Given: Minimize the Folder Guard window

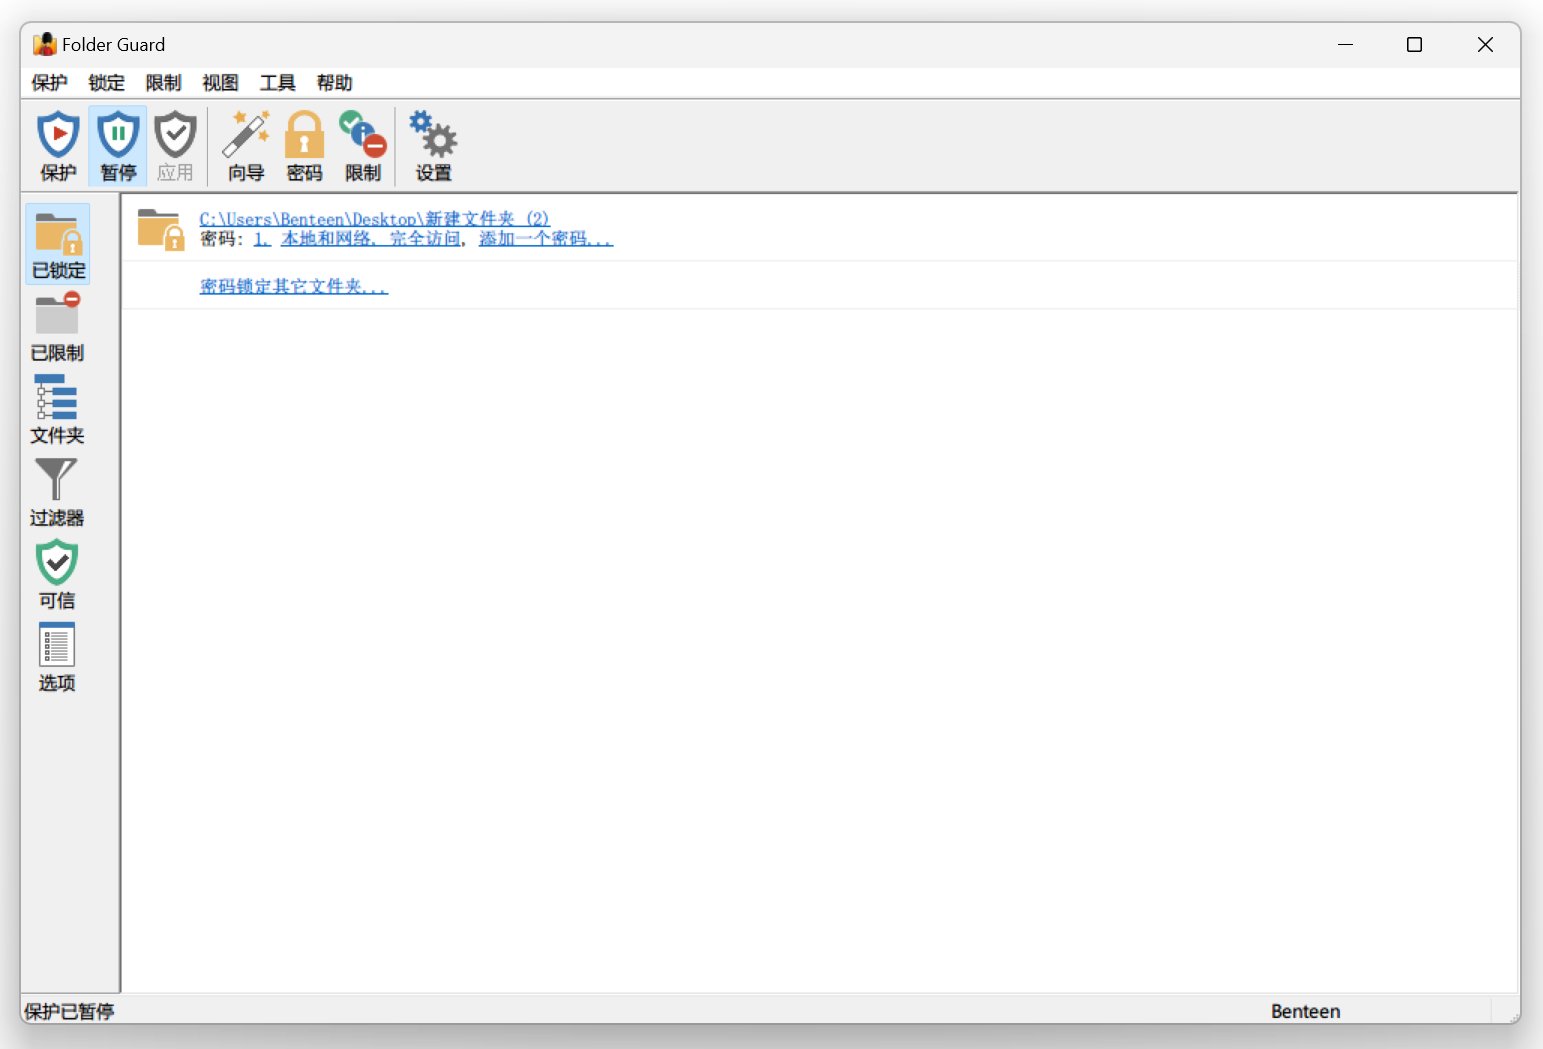Looking at the screenshot, I should pyautogui.click(x=1345, y=44).
